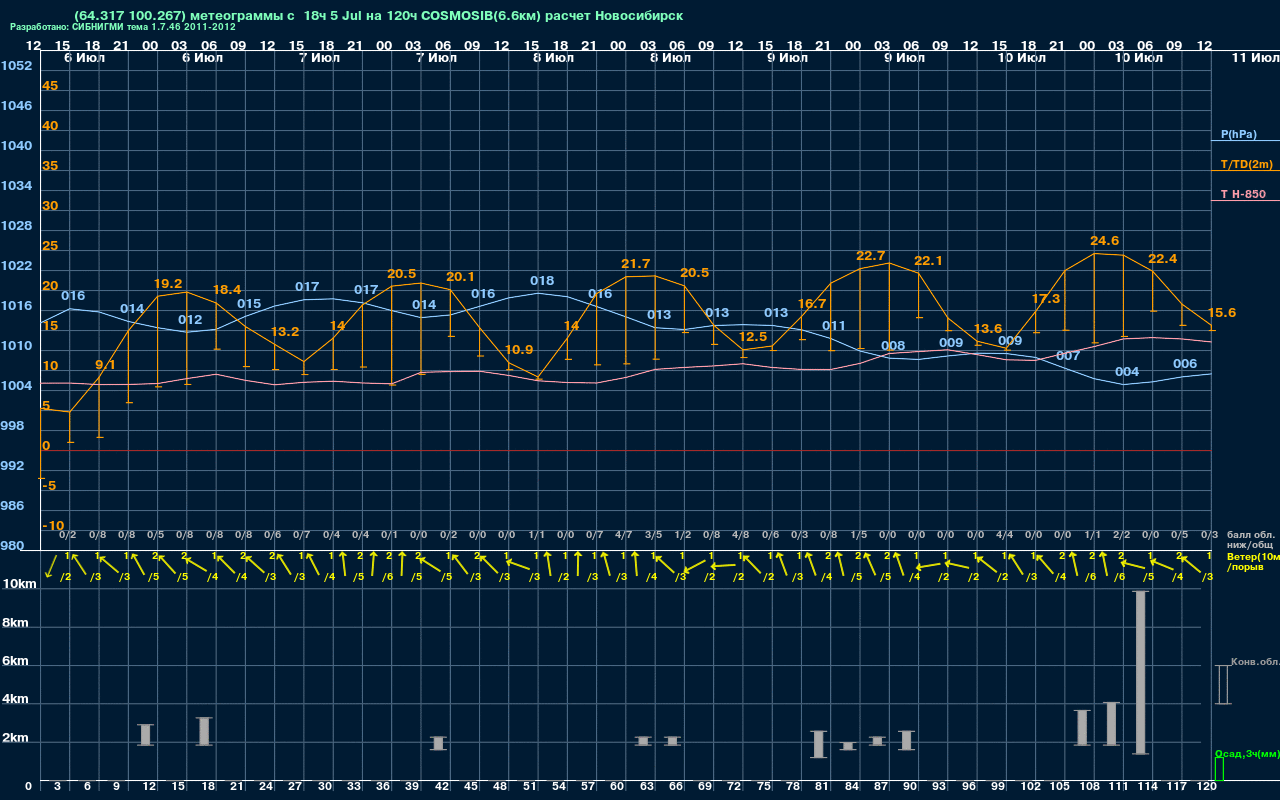
Task: Click the pressure label 011
Action: click(834, 325)
